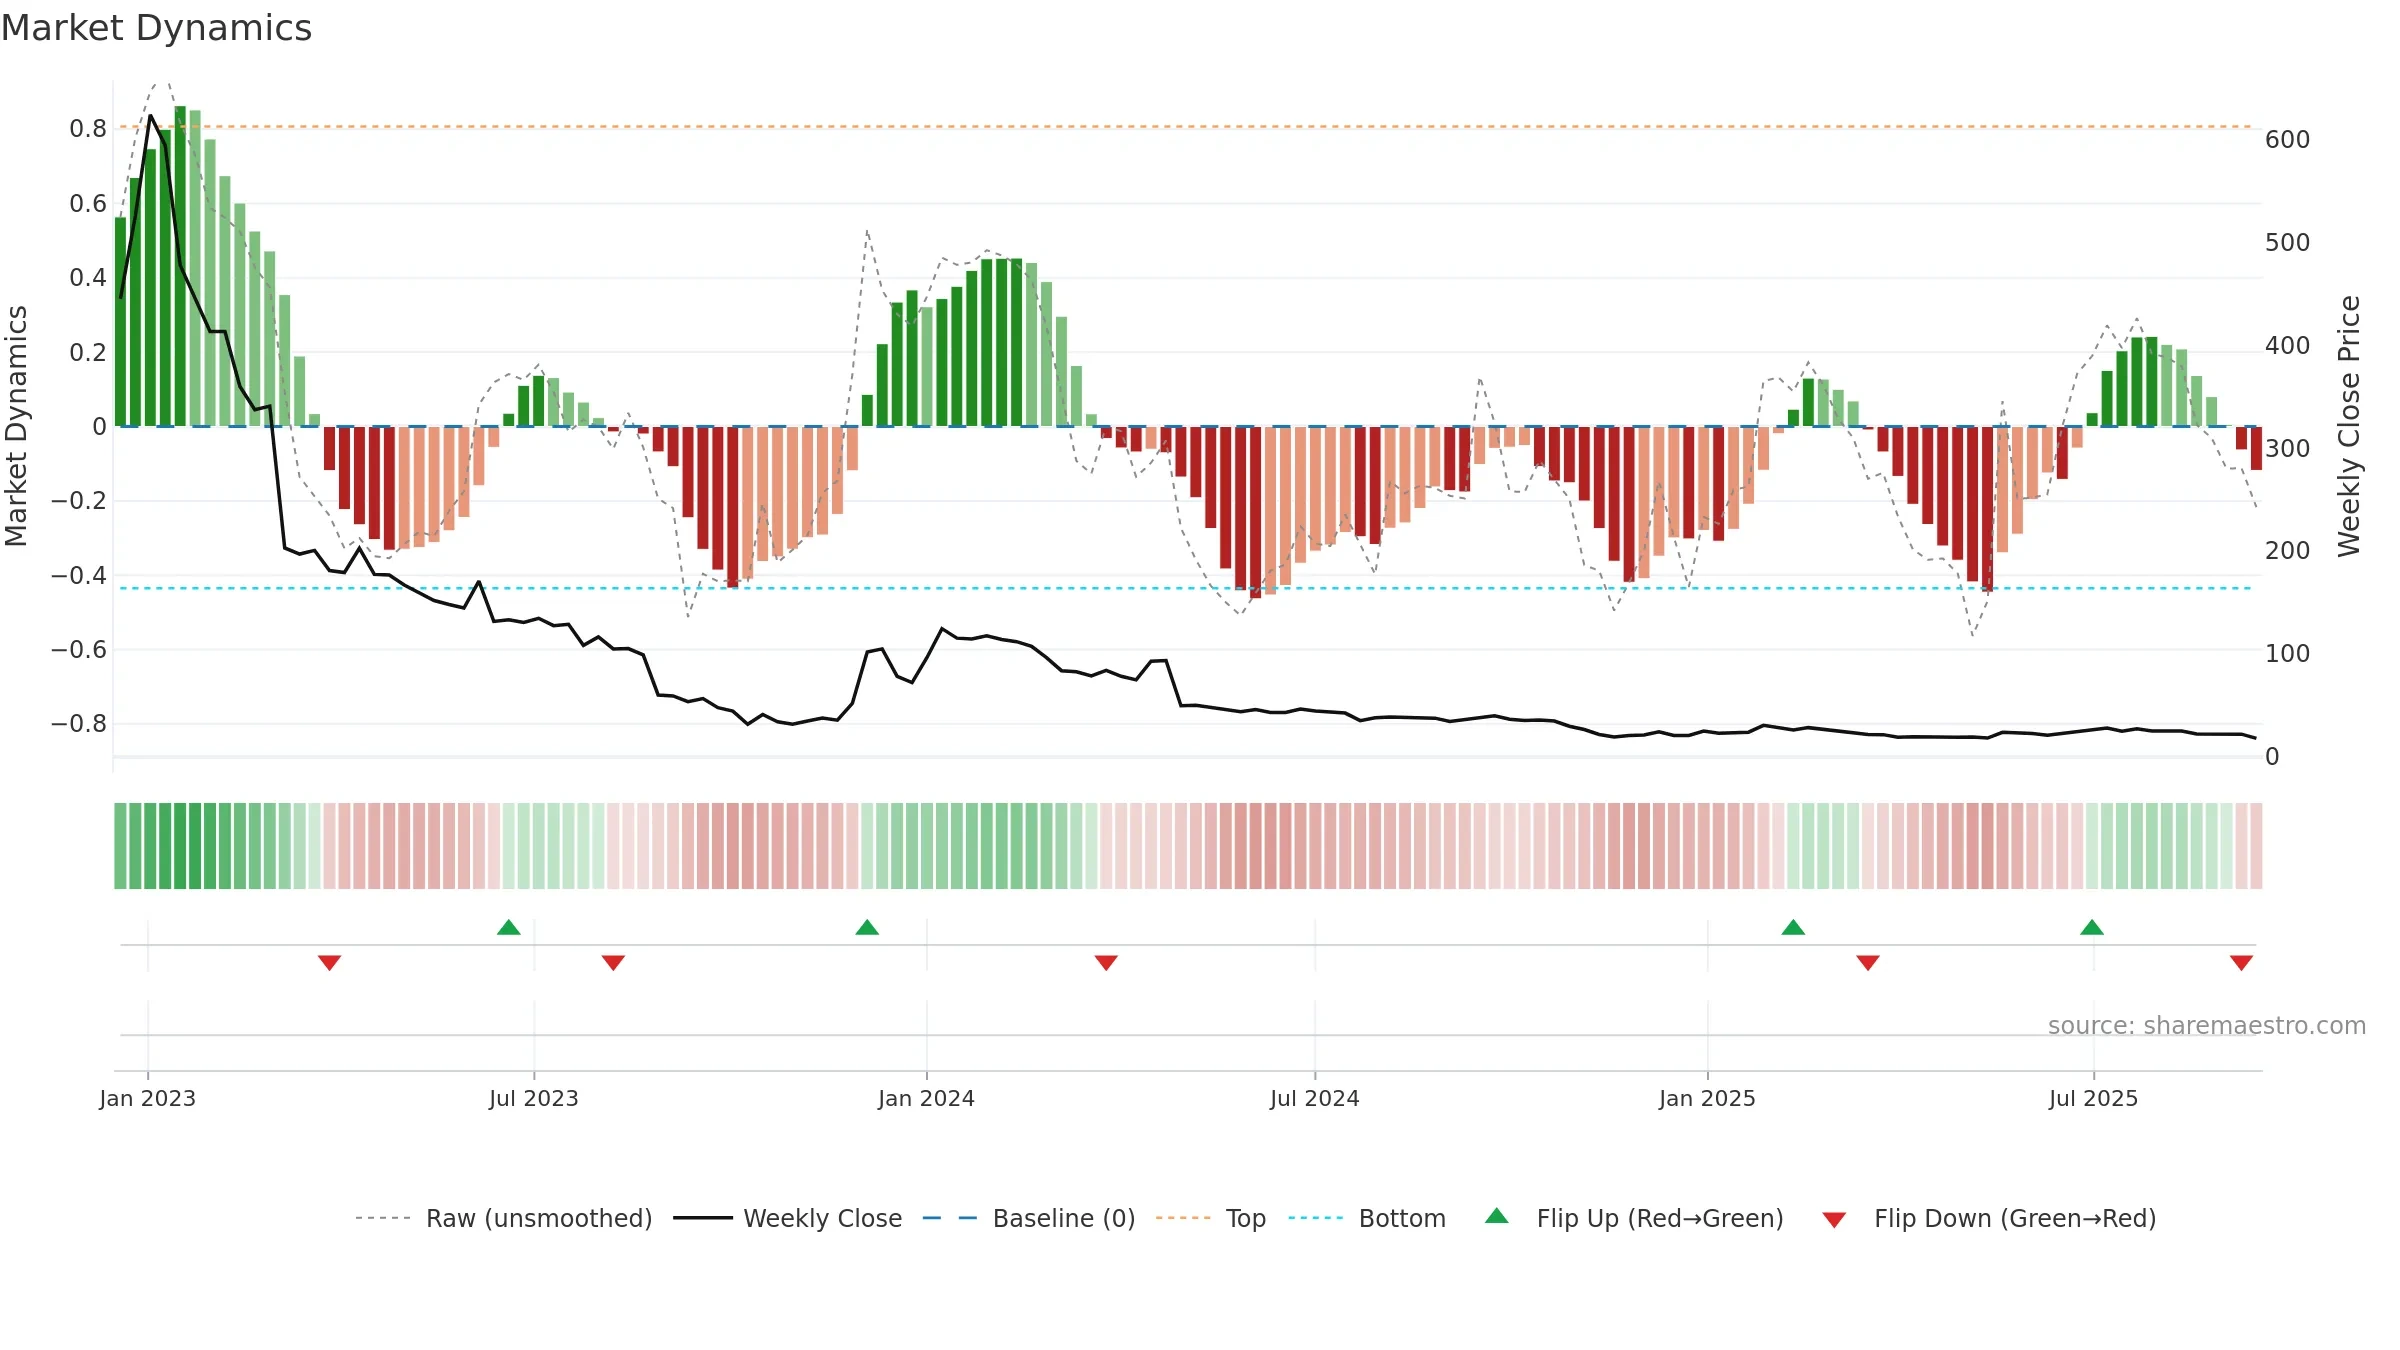Click the flip-up marker after Jan 2025

(x=1793, y=927)
